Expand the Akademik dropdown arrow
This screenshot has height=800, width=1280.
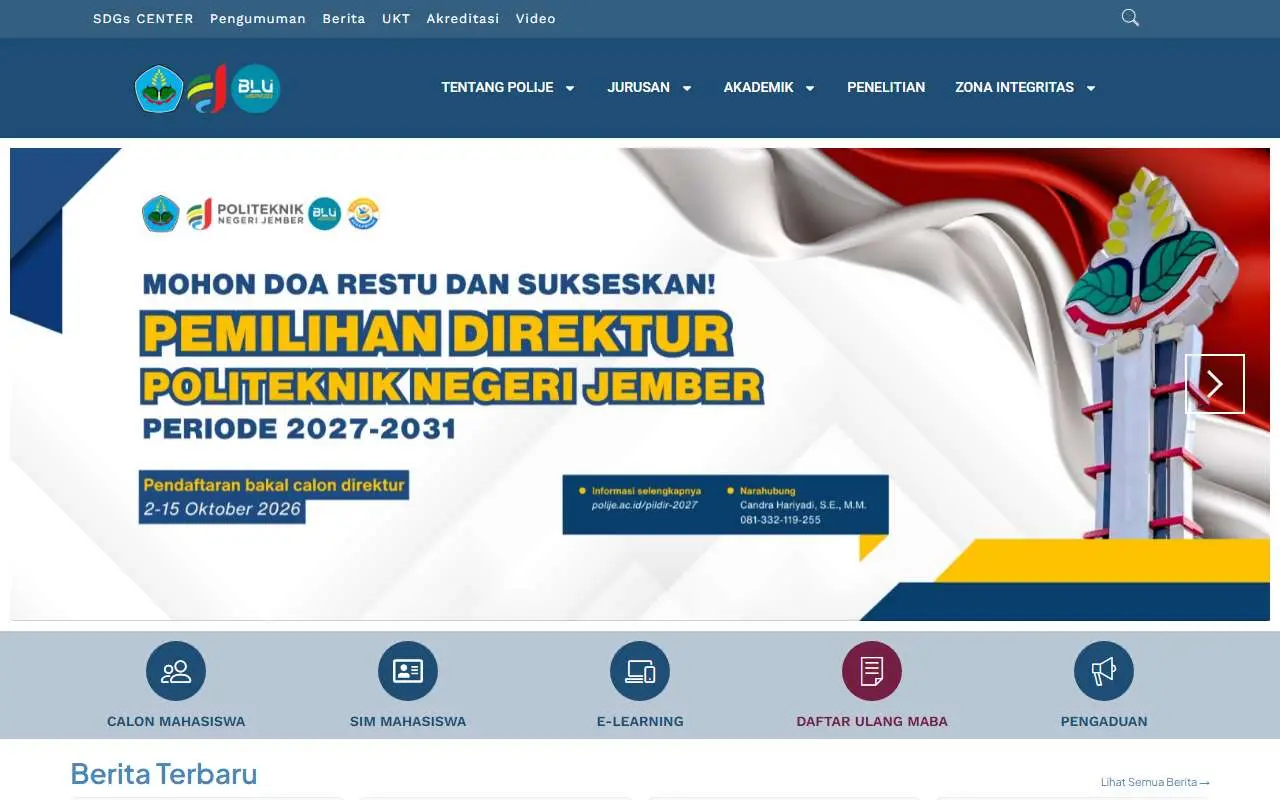point(810,88)
